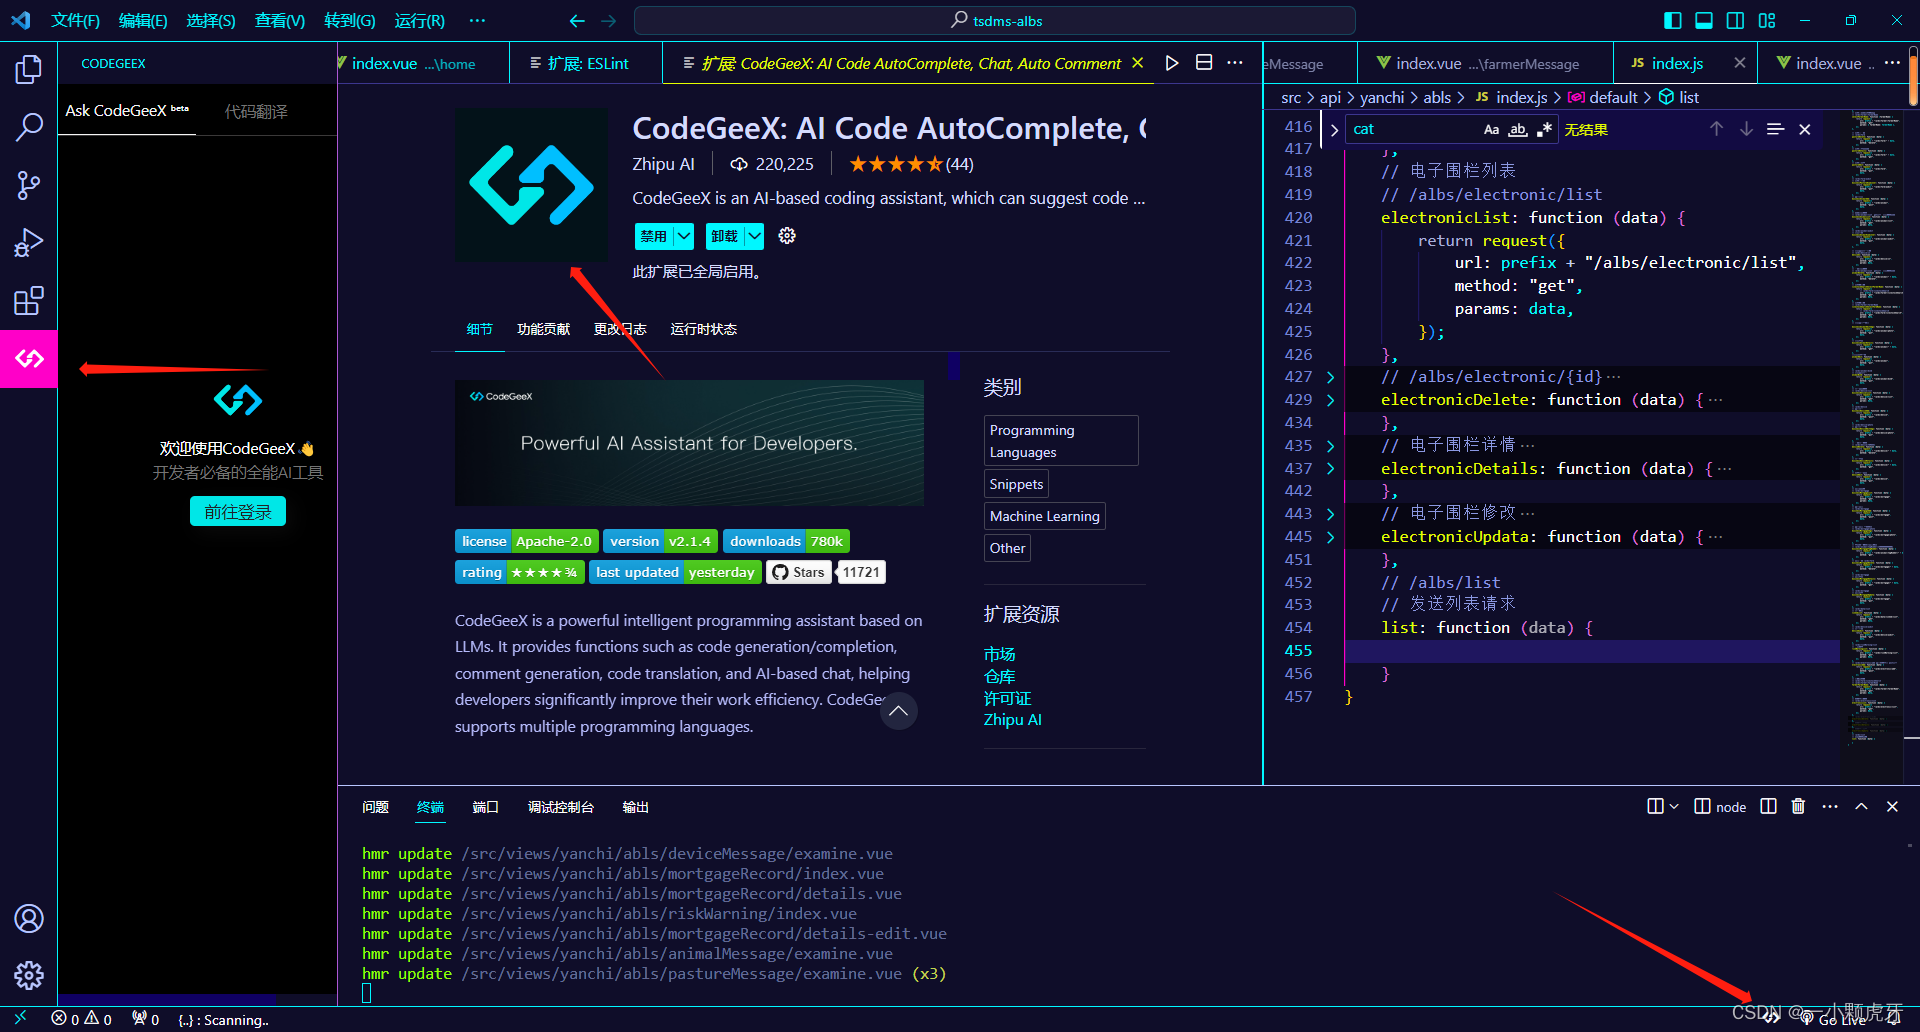Image resolution: width=1920 pixels, height=1032 pixels.
Task: Toggle the bottom panel layout button
Action: [1704, 20]
